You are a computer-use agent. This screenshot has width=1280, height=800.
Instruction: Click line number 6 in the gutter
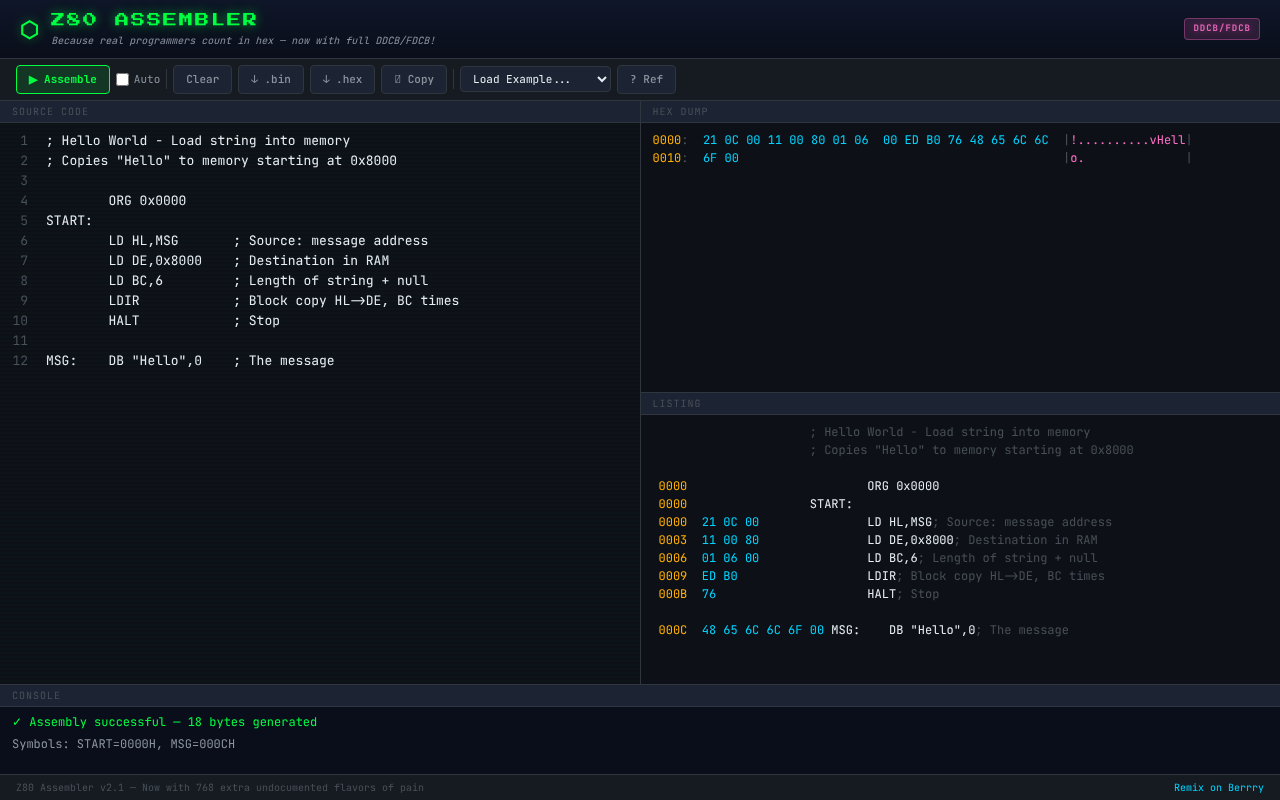point(24,241)
